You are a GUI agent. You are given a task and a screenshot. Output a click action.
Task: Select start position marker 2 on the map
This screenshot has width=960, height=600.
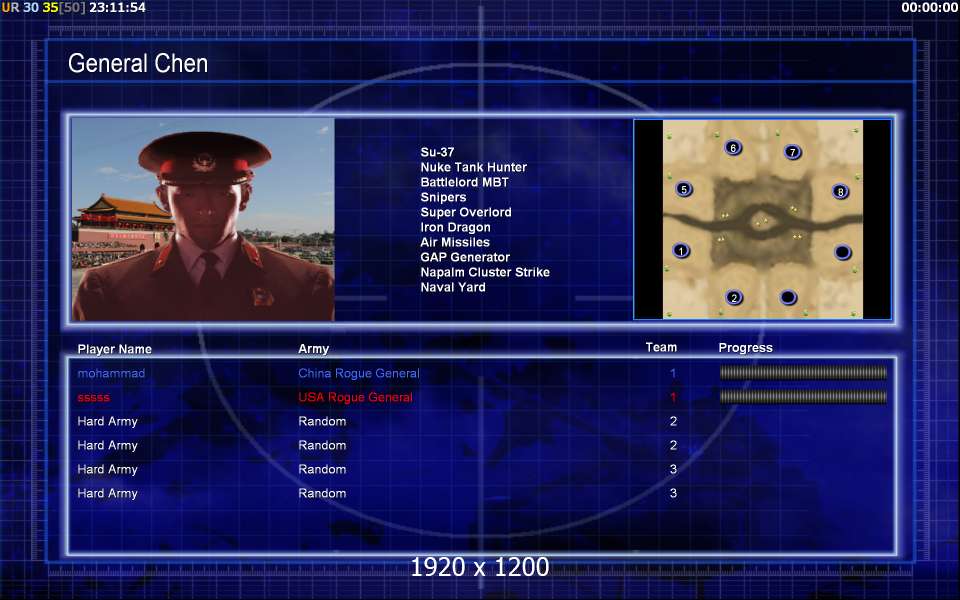point(733,298)
